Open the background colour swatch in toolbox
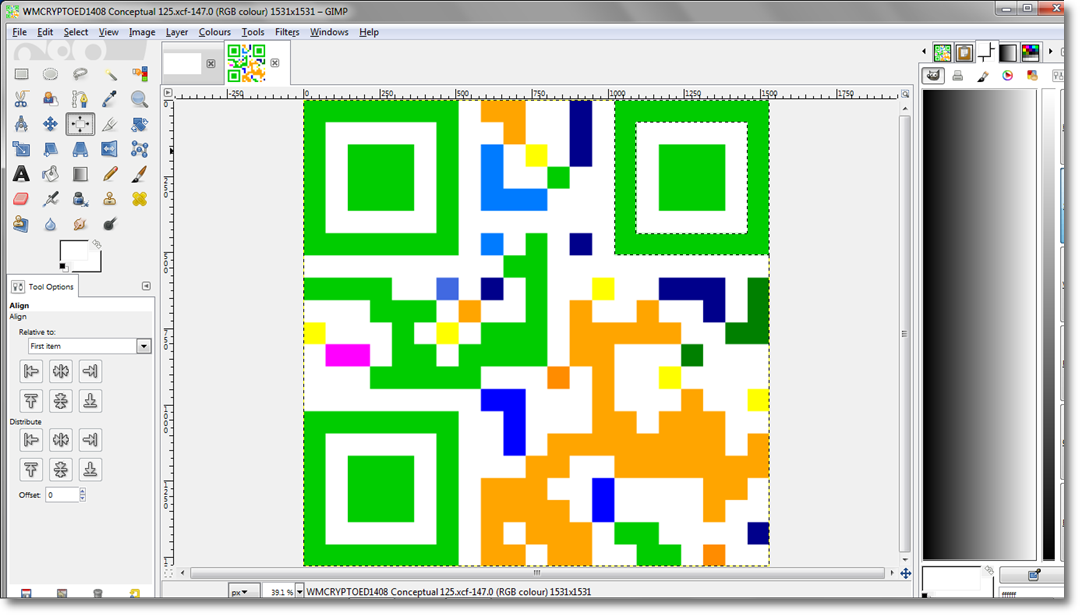This screenshot has width=1080, height=615. [95, 264]
